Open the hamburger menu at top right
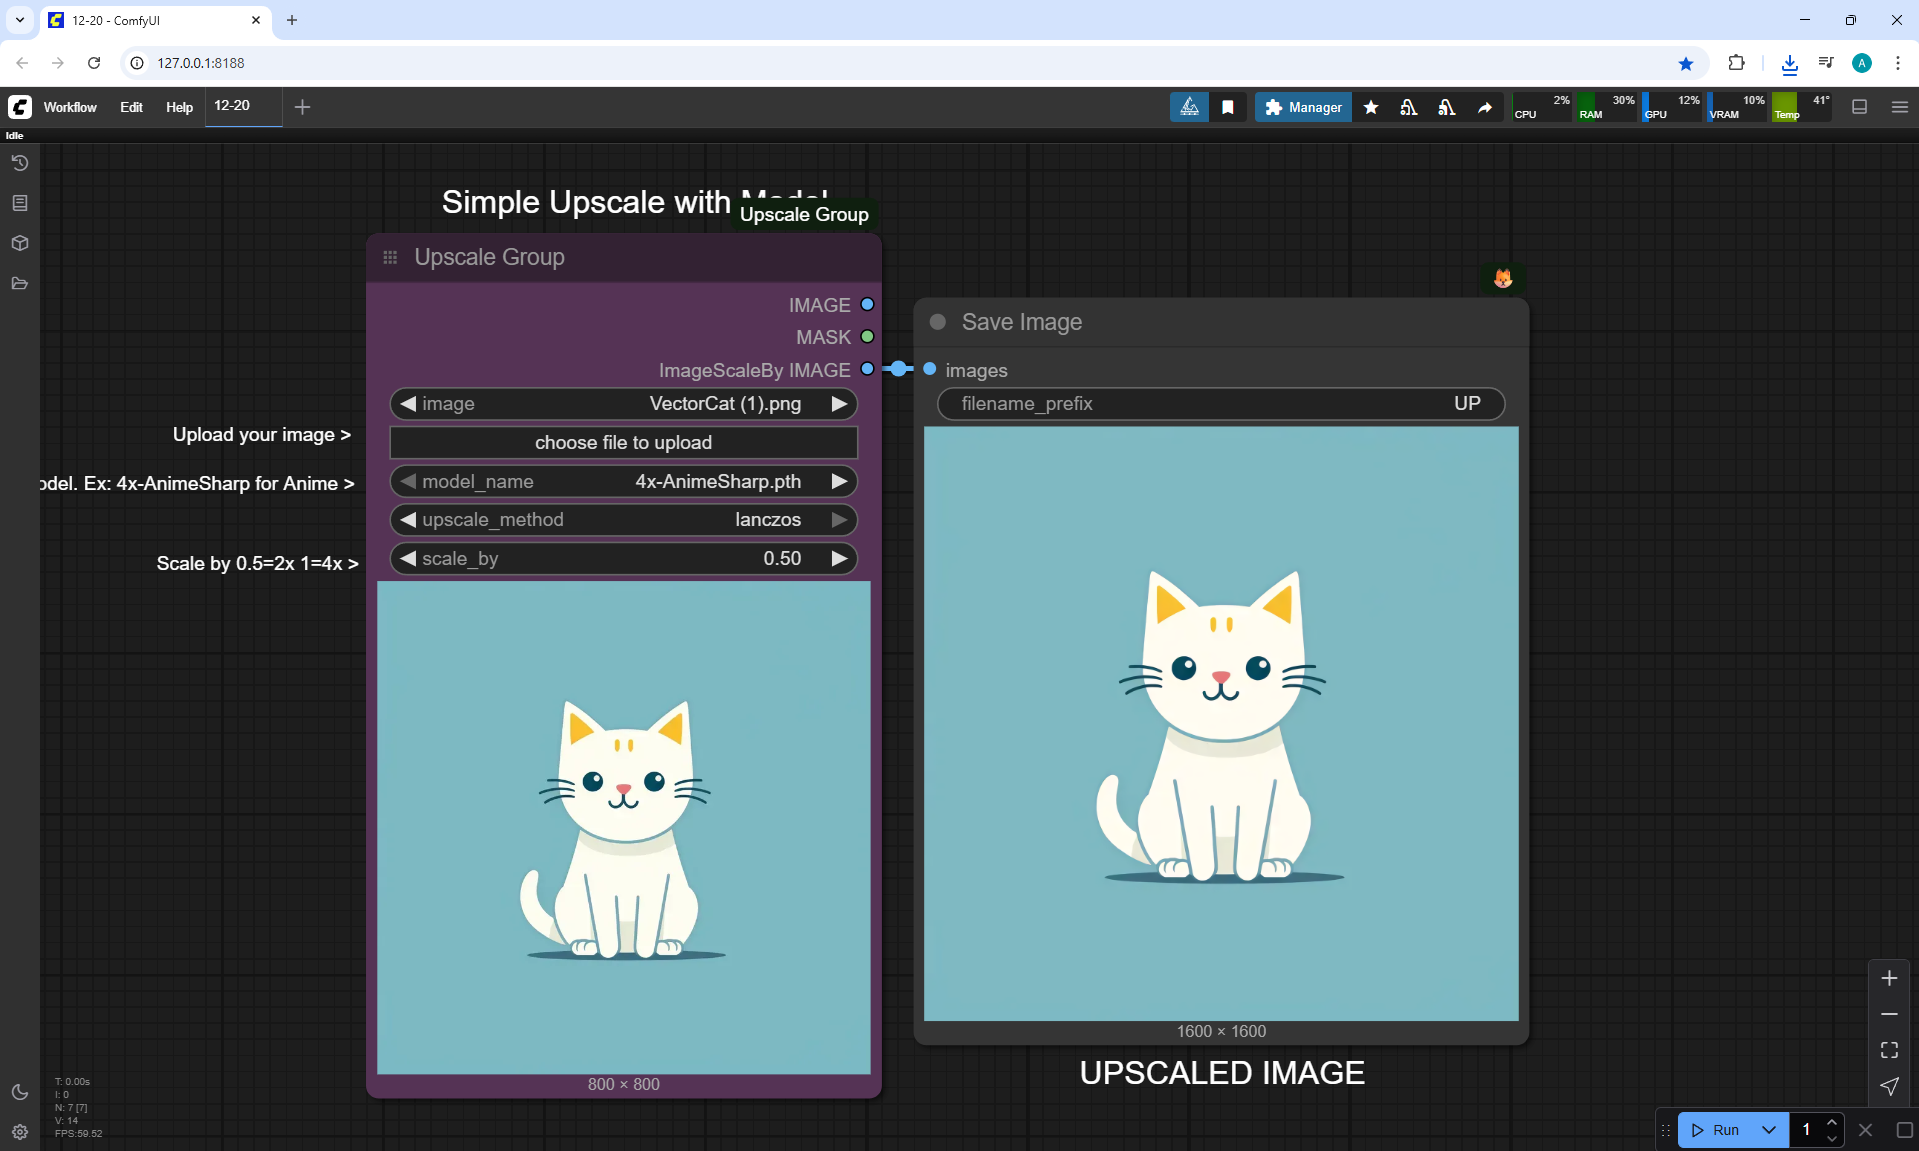The height and width of the screenshot is (1151, 1919). point(1900,107)
